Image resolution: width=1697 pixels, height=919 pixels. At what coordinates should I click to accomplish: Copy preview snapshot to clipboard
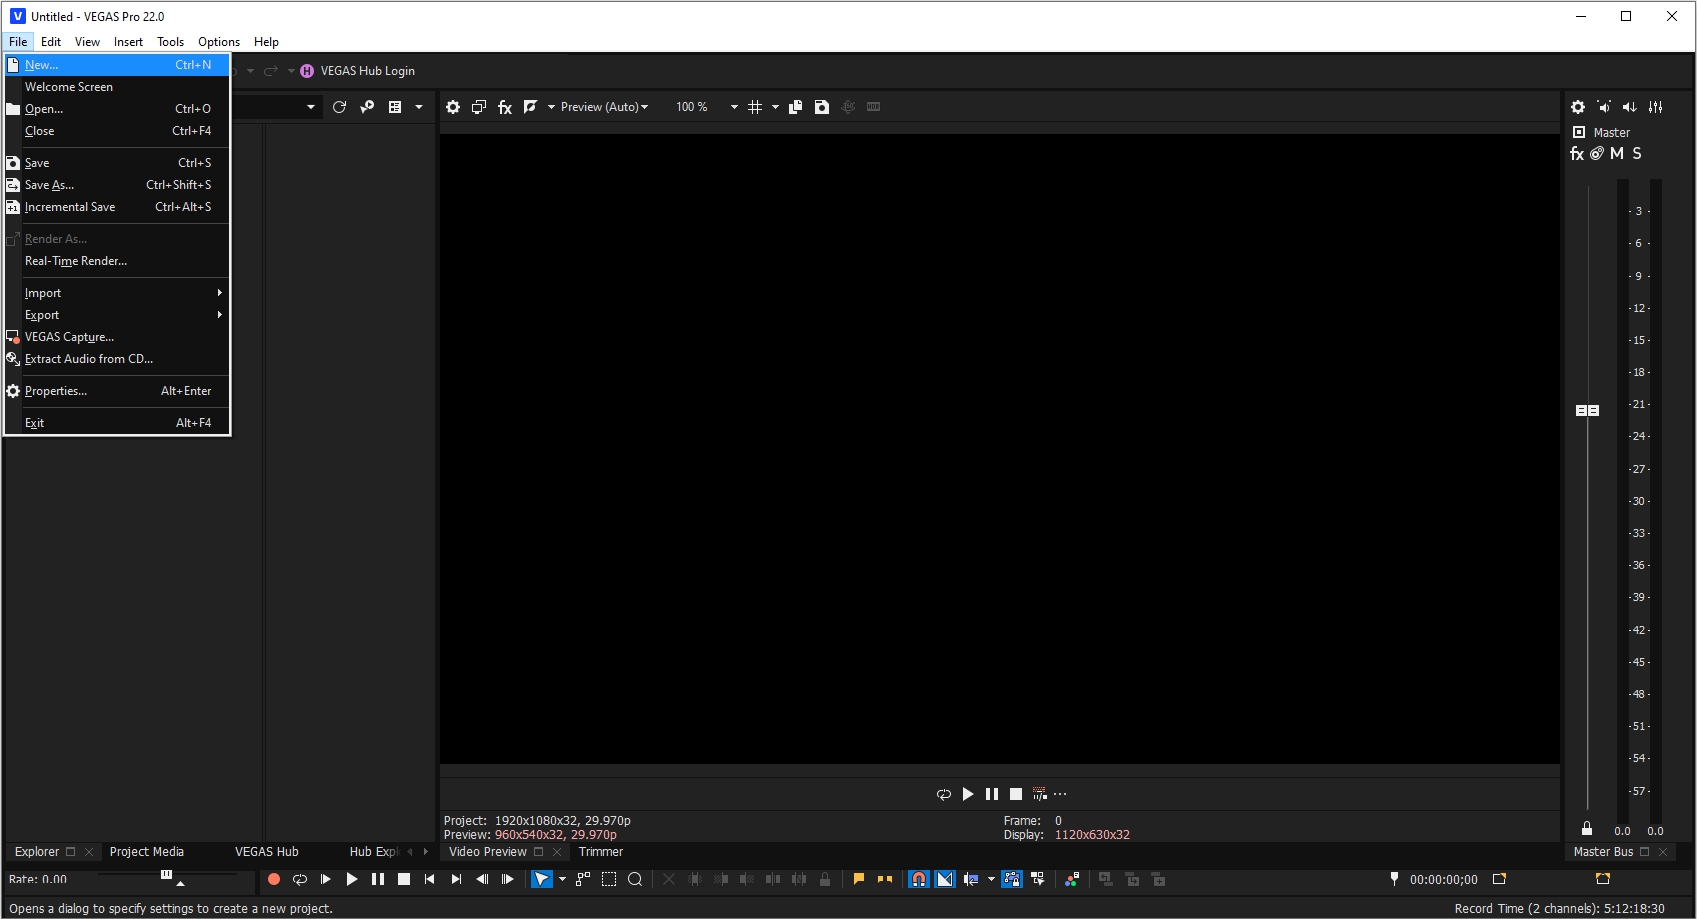[x=796, y=107]
